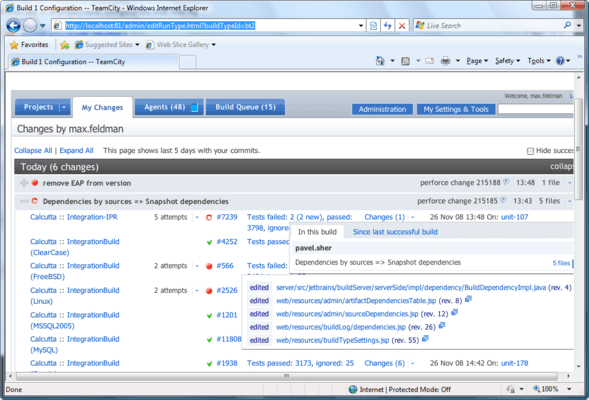Open the Tools menu
Viewport: 589px width, 400px height.
click(x=539, y=61)
